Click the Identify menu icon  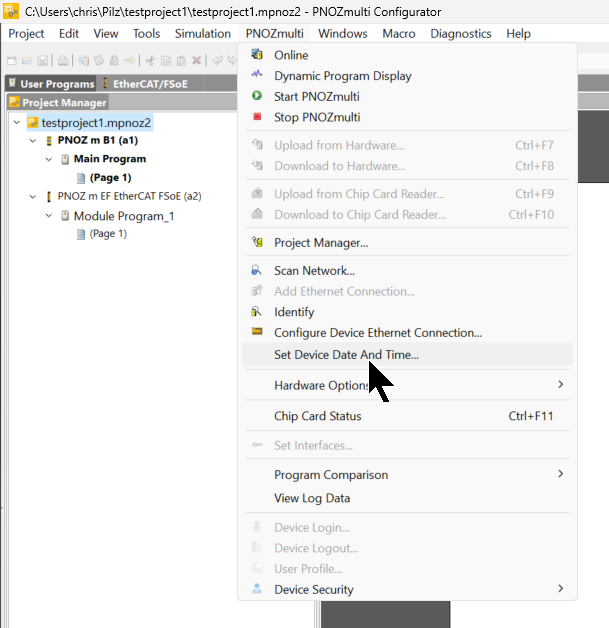point(256,311)
